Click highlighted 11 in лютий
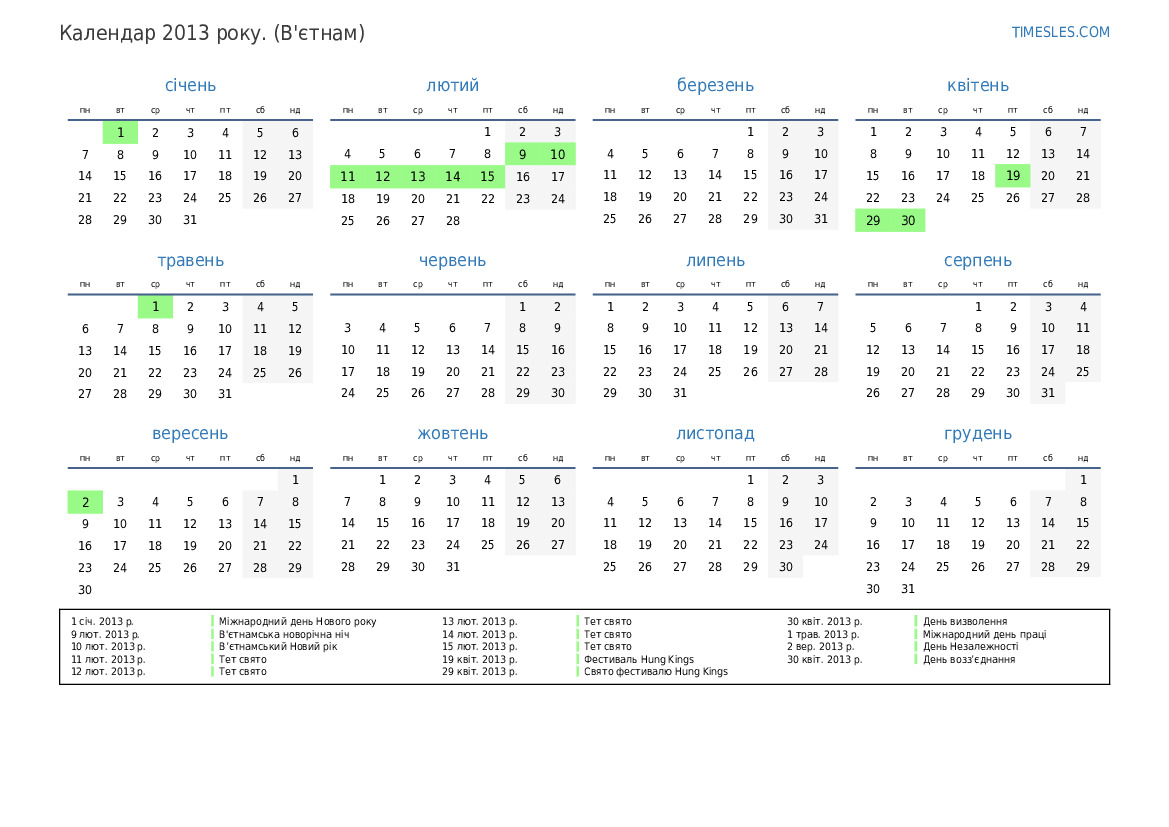The width and height of the screenshot is (1169, 827). point(347,177)
